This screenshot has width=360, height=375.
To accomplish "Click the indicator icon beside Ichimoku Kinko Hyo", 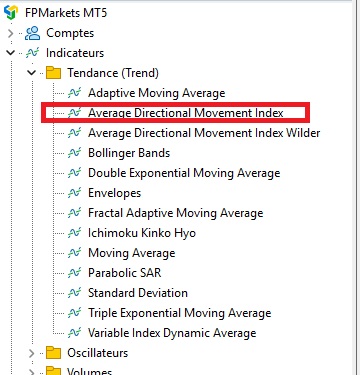I will 74,233.
